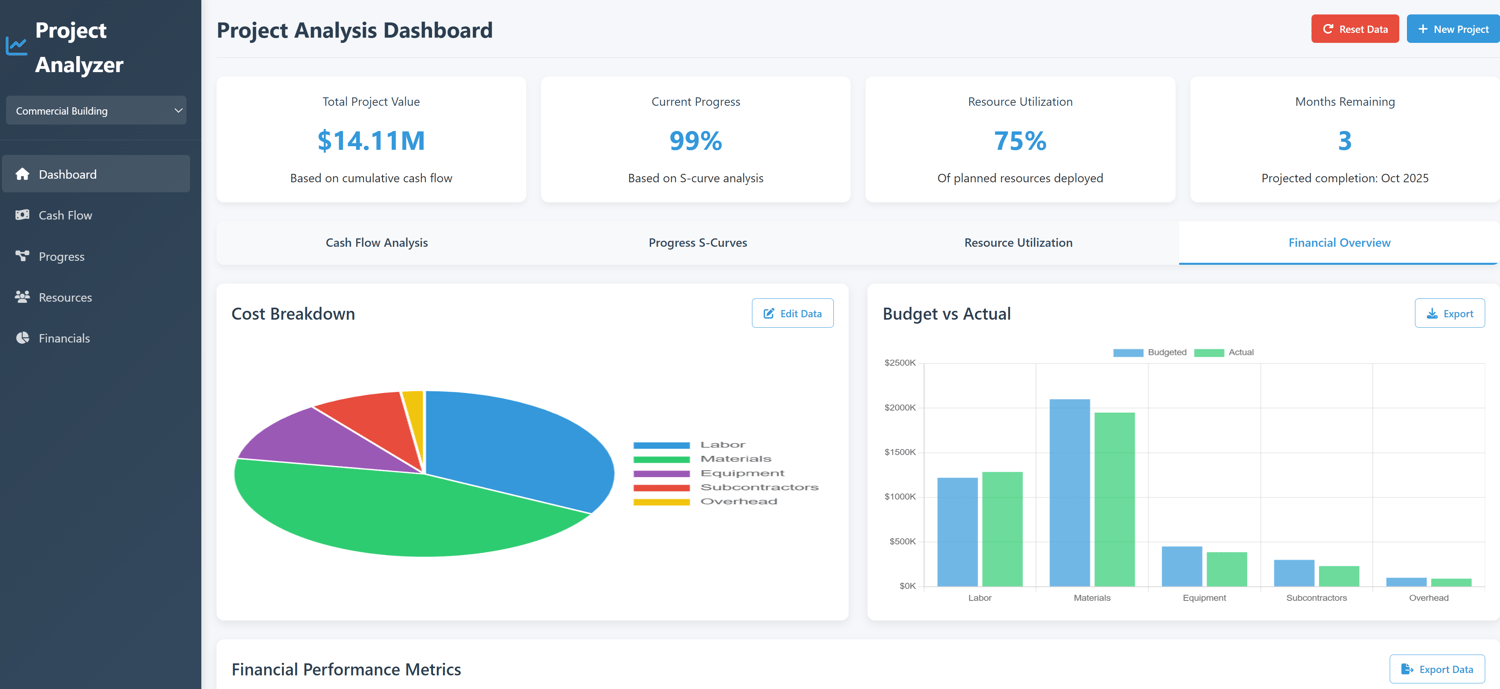Image resolution: width=1500 pixels, height=689 pixels.
Task: Click the $2500K axis label
Action: tap(900, 363)
